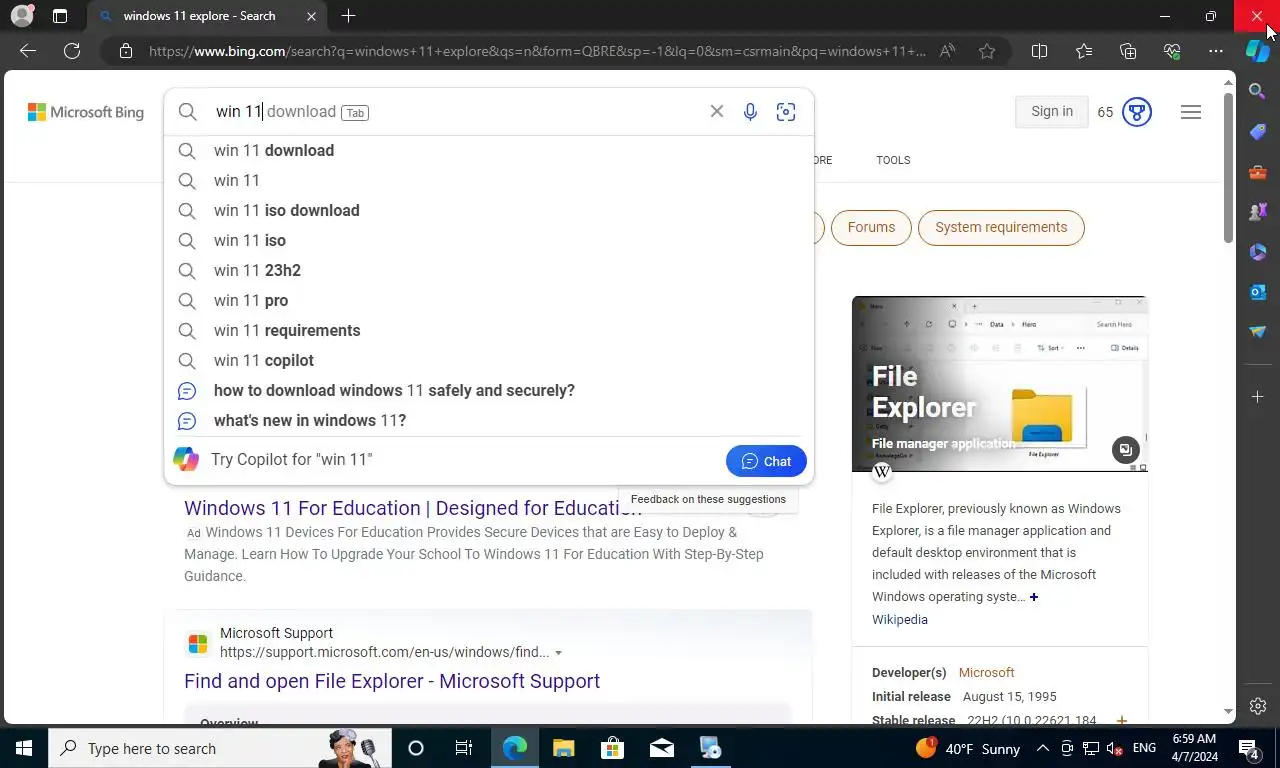Toggle split screen view
The image size is (1280, 768).
coord(1039,51)
